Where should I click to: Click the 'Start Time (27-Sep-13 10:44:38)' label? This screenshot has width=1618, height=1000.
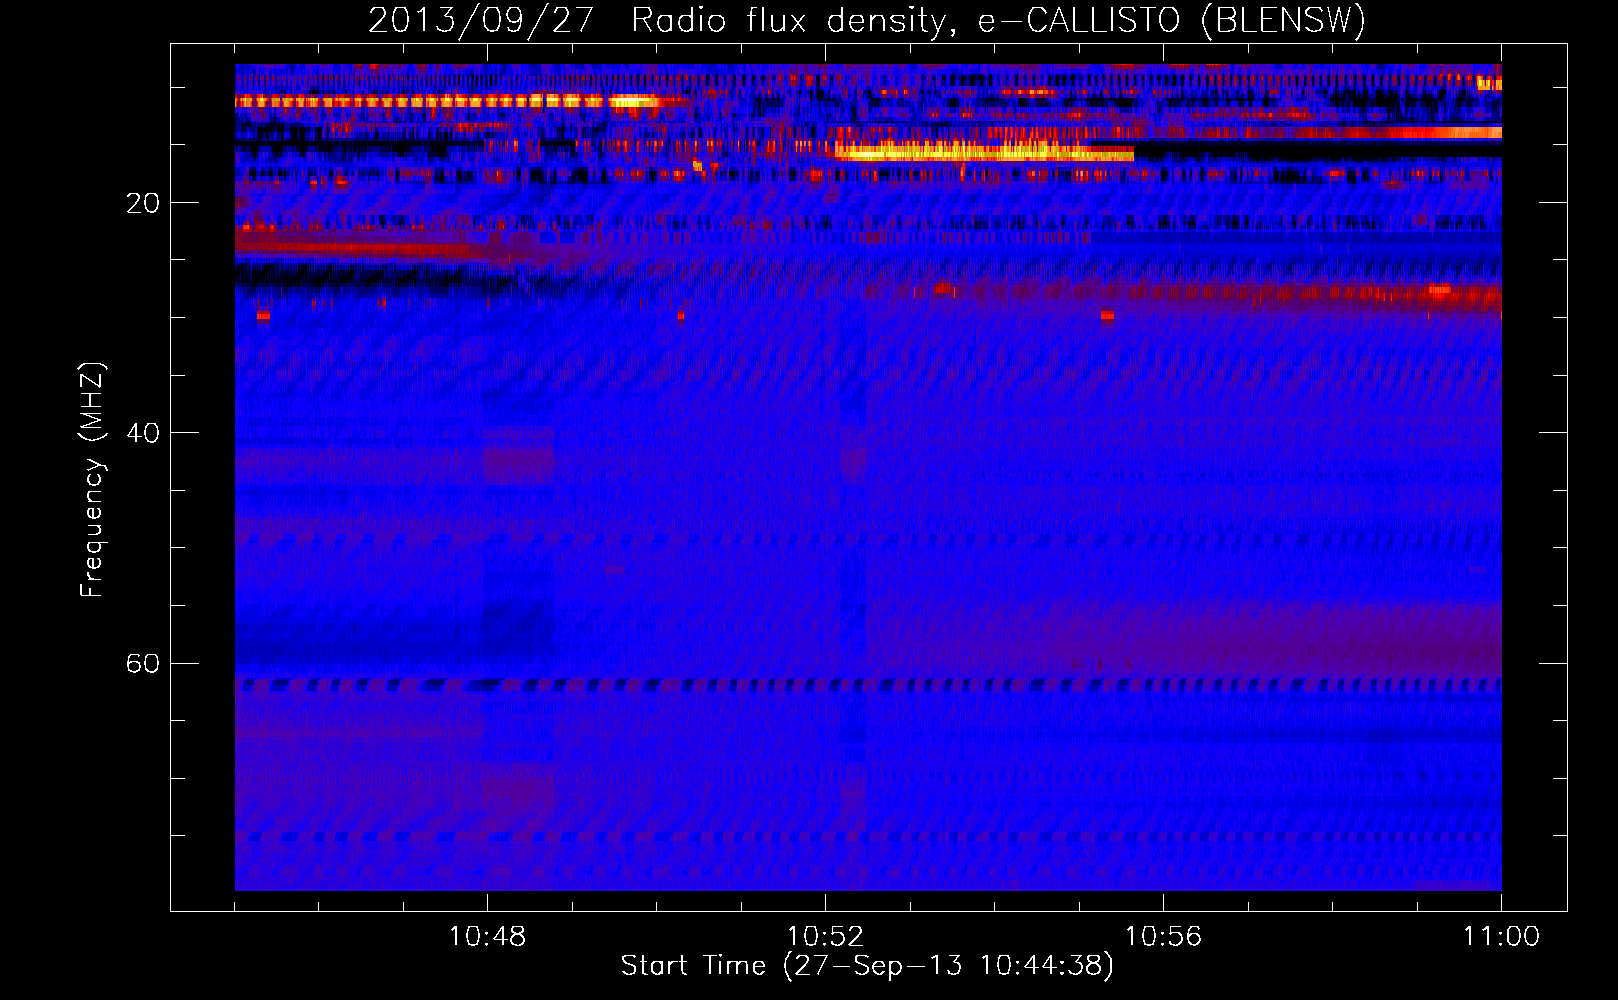[x=867, y=966]
